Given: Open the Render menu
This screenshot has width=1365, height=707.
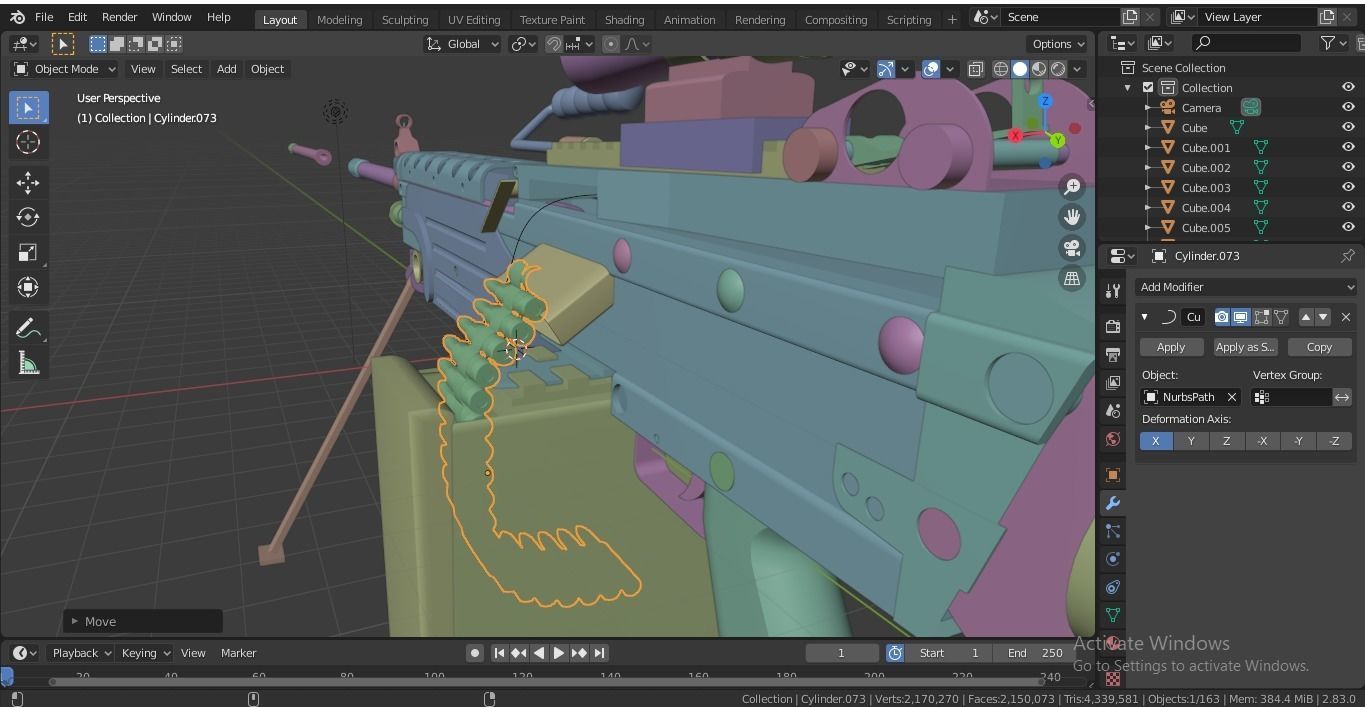Looking at the screenshot, I should 119,17.
